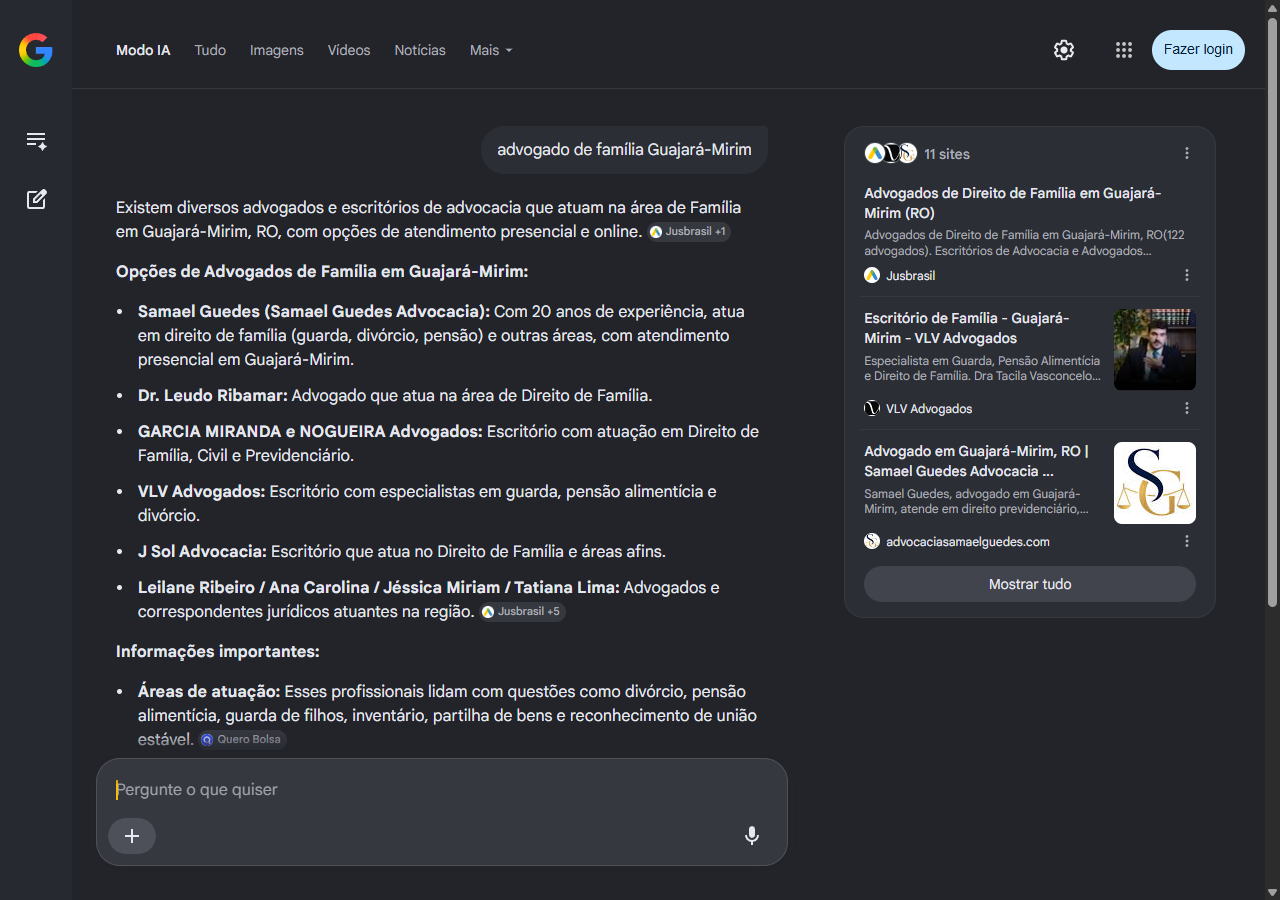1280x900 pixels.
Task: Switch to the Vídeos tab
Action: coord(349,50)
